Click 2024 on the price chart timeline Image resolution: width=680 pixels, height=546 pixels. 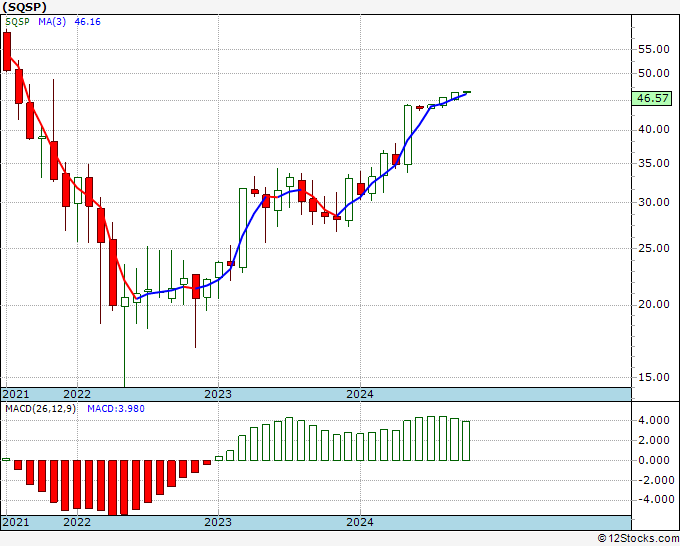[360, 394]
